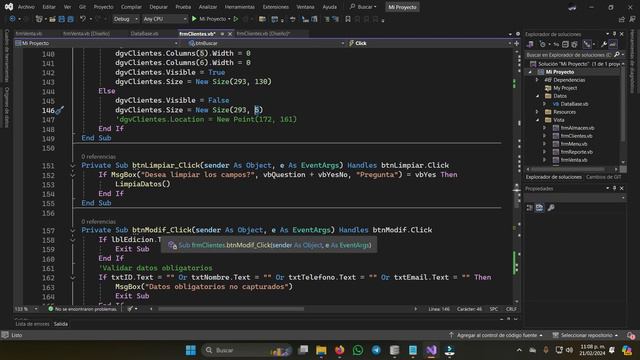The image size is (640, 360).
Task: Click the Windows Start button
Action: coord(191,350)
